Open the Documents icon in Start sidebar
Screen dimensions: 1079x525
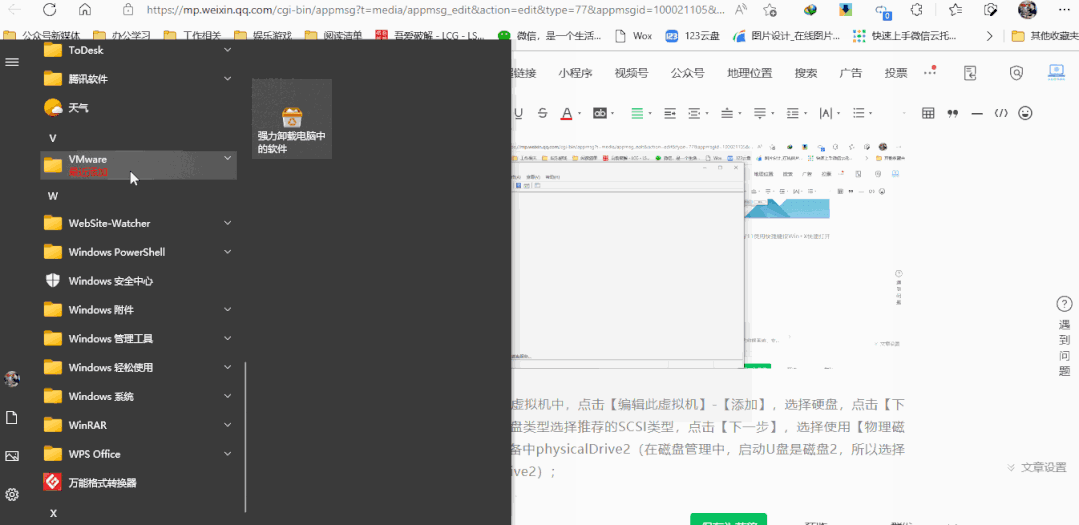(12, 418)
